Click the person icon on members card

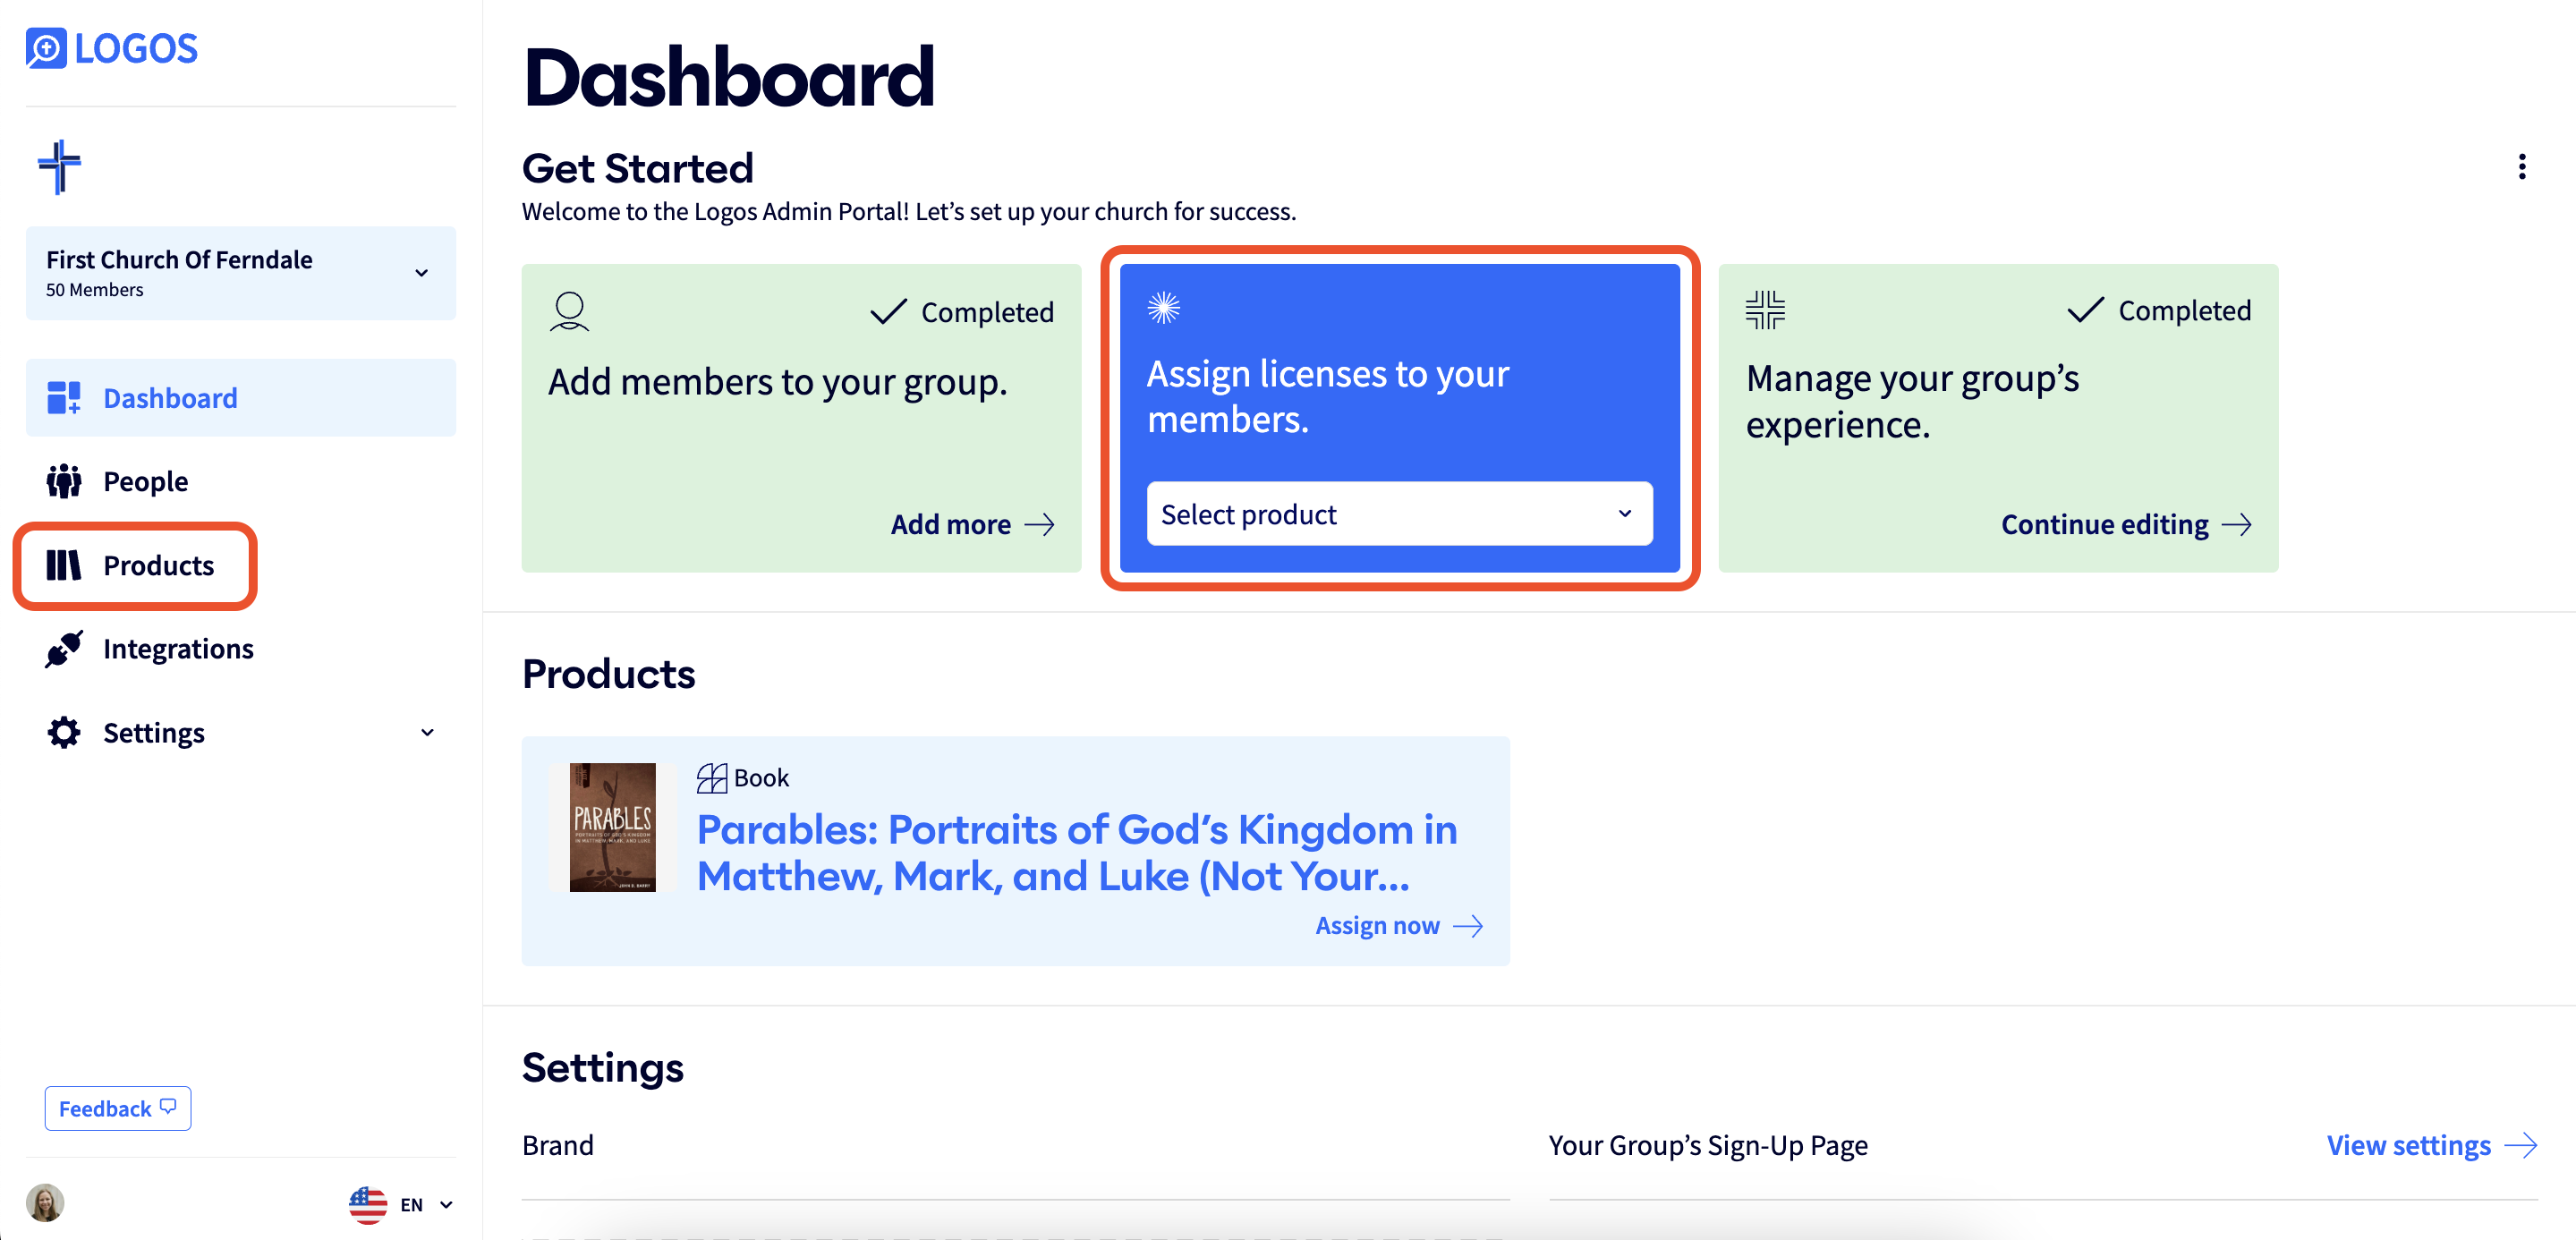569,311
